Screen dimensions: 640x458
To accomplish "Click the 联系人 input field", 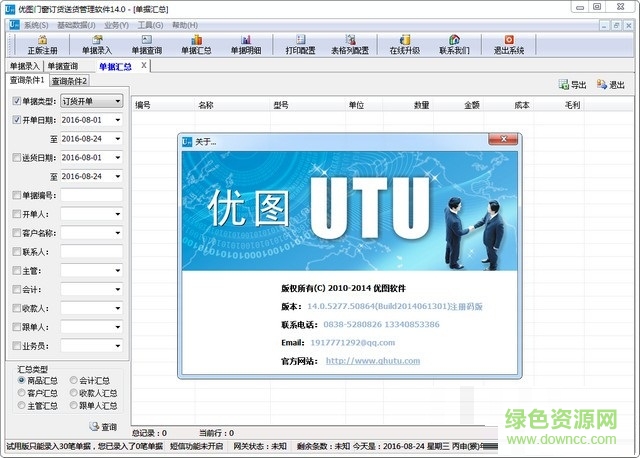I will [x=91, y=251].
